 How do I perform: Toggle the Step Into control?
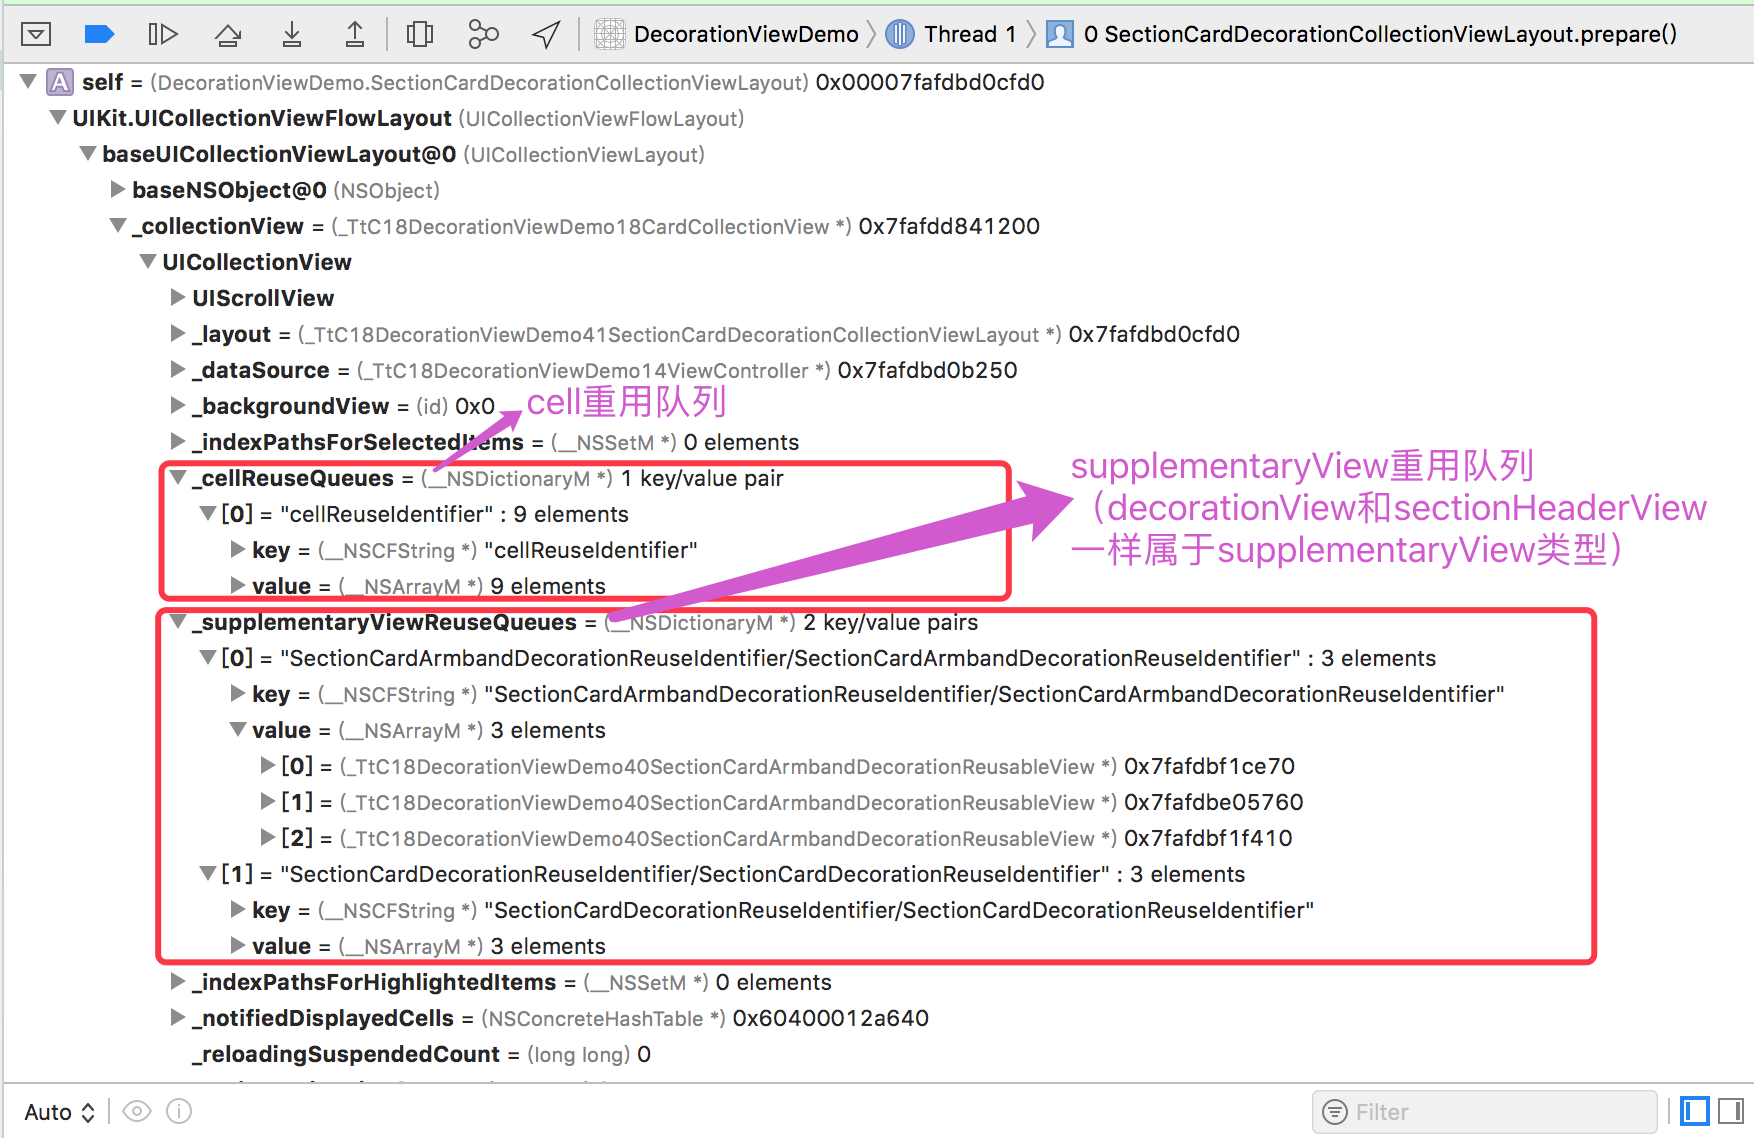click(x=291, y=33)
